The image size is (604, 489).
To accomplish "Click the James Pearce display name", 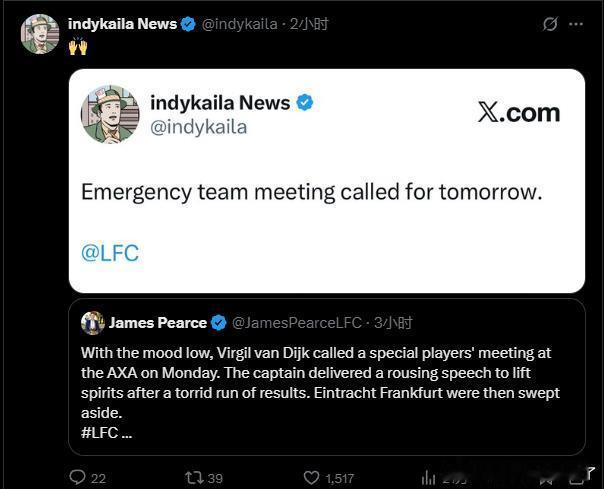I will (158, 323).
